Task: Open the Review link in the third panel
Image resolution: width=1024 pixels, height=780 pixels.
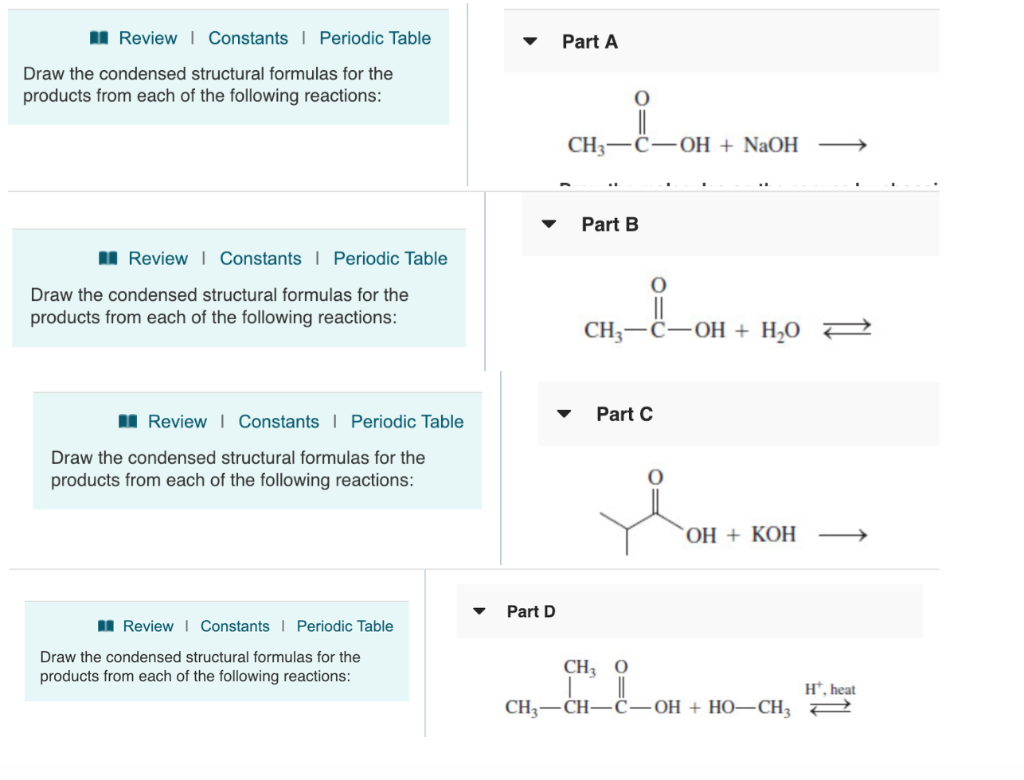Action: [176, 421]
